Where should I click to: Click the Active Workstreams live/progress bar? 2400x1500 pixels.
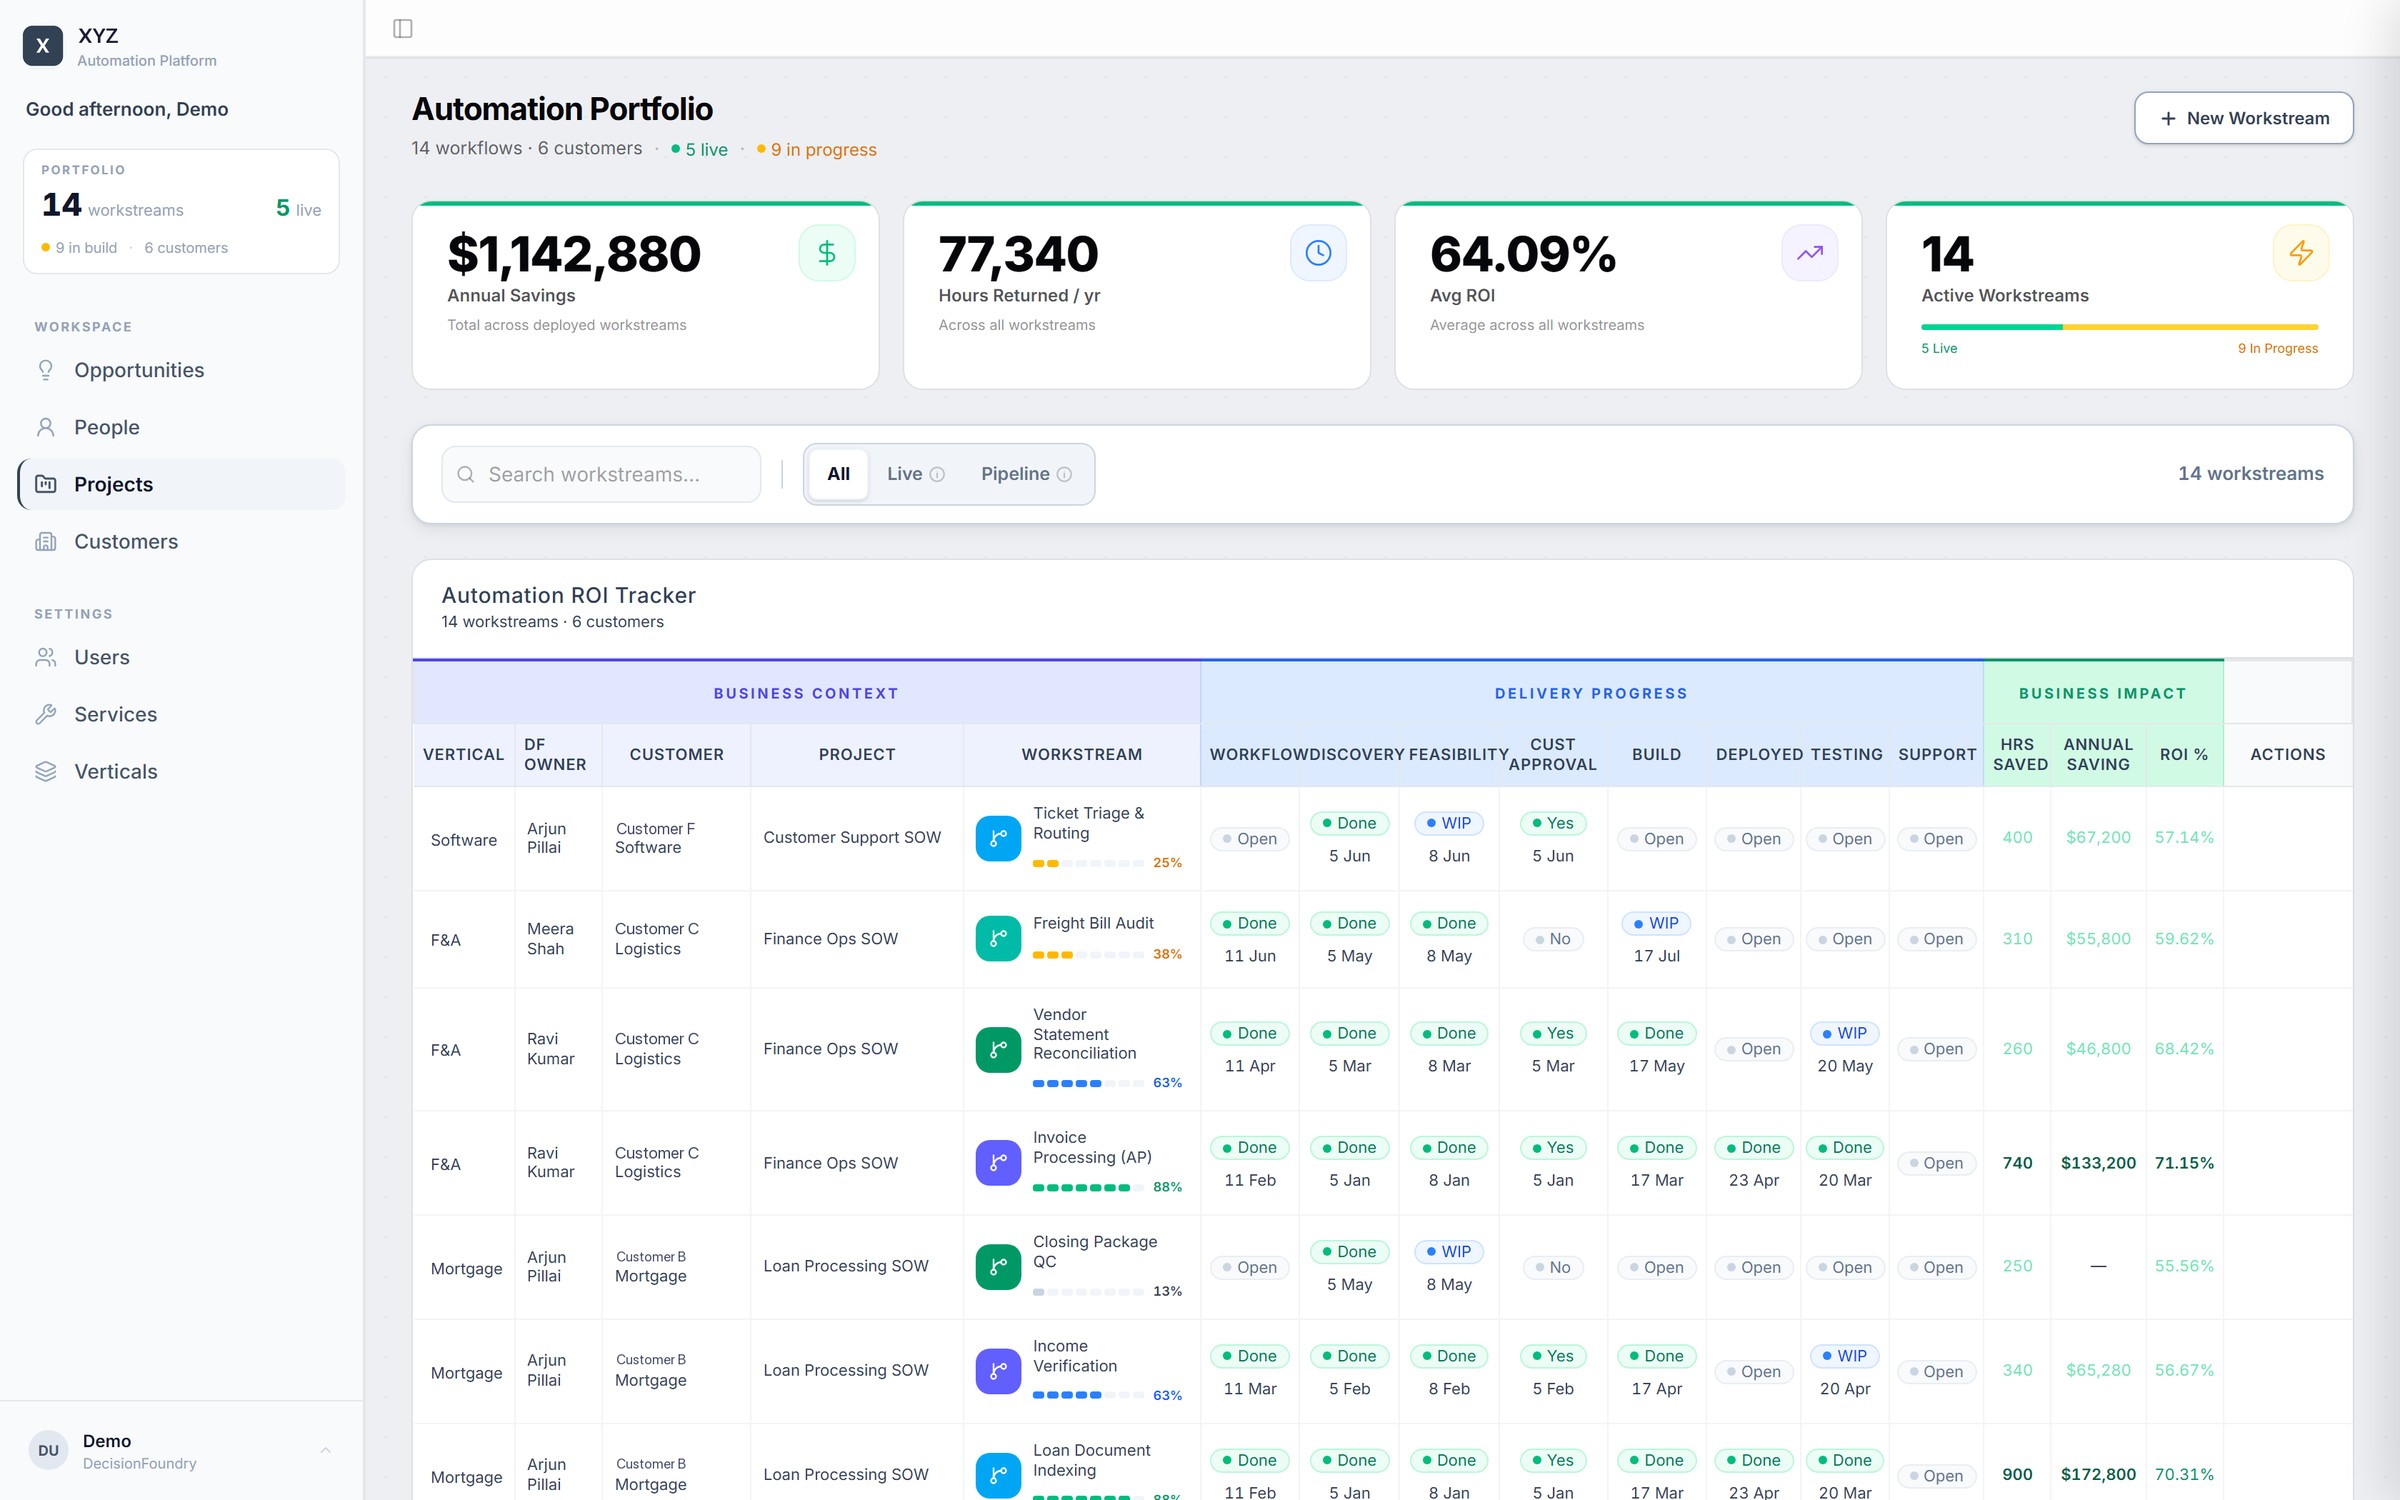pos(2119,327)
